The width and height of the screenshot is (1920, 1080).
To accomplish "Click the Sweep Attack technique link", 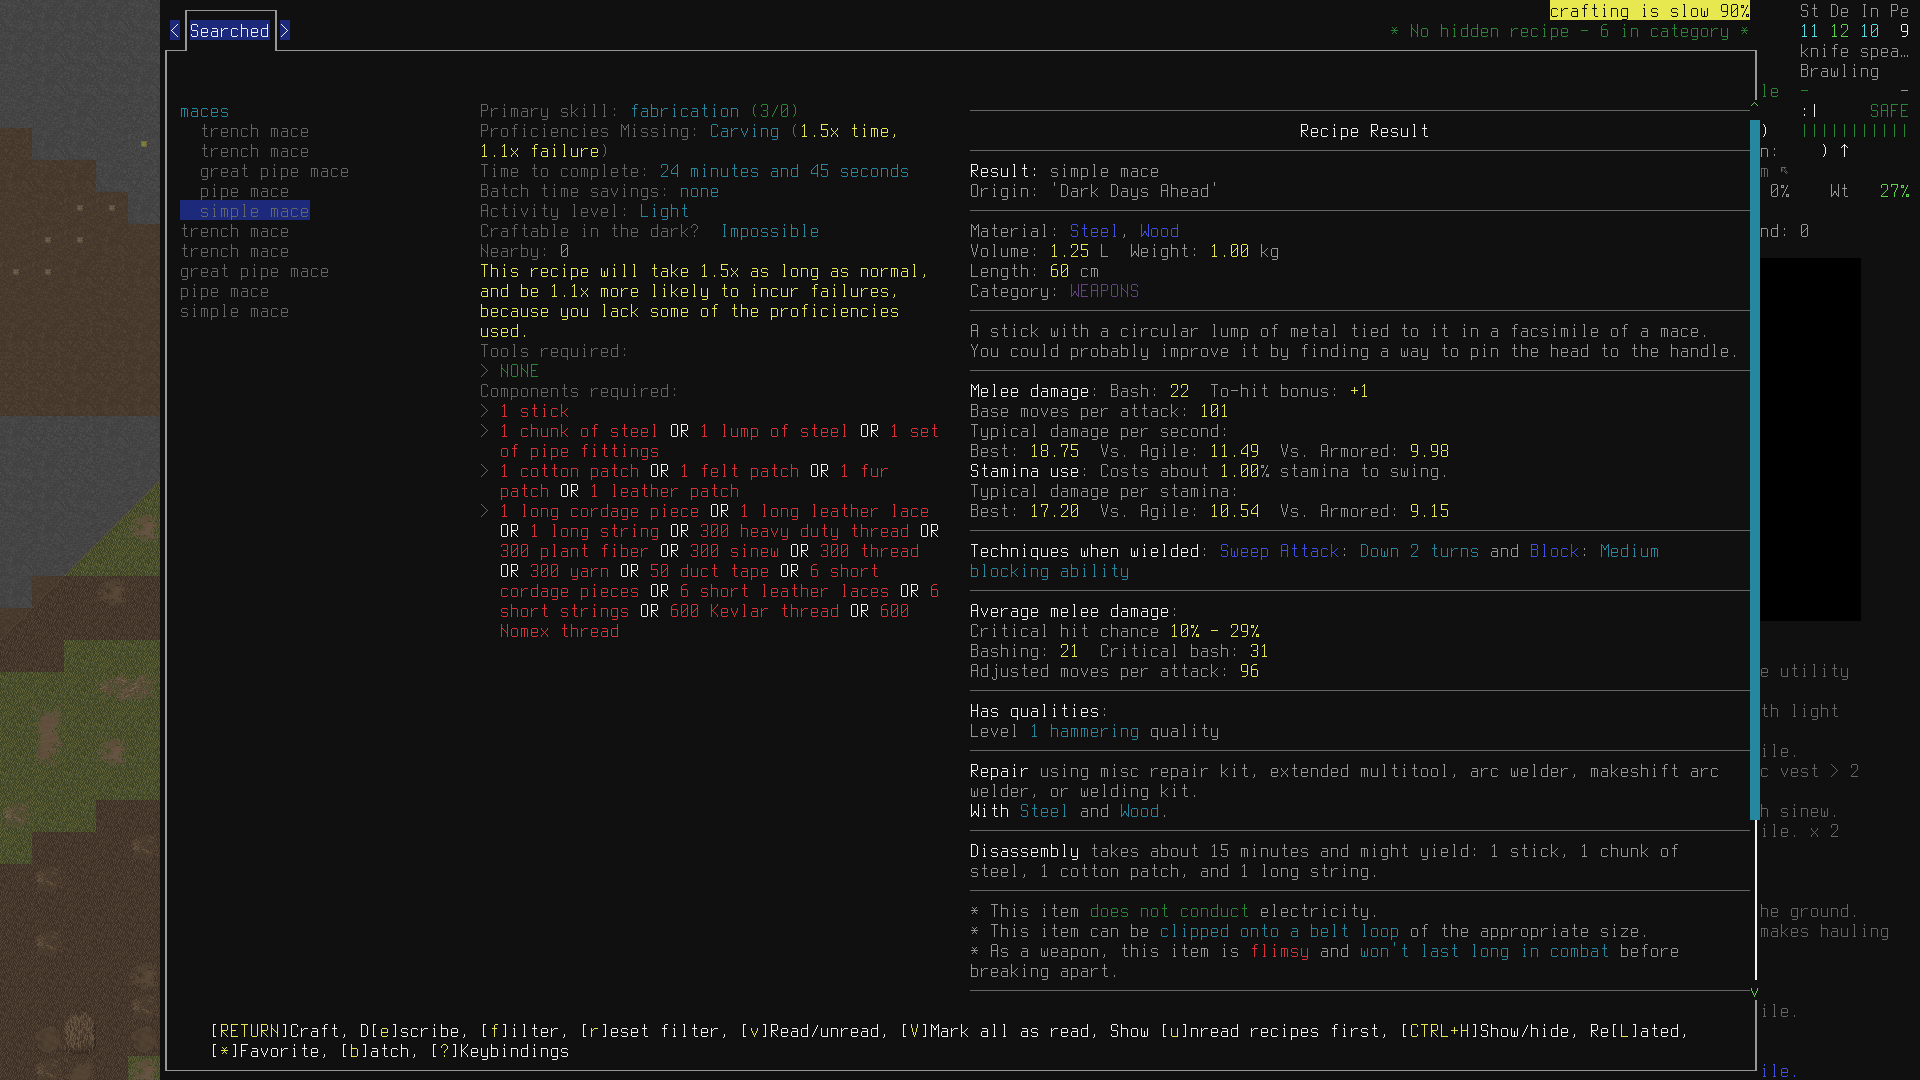I will coord(1278,551).
